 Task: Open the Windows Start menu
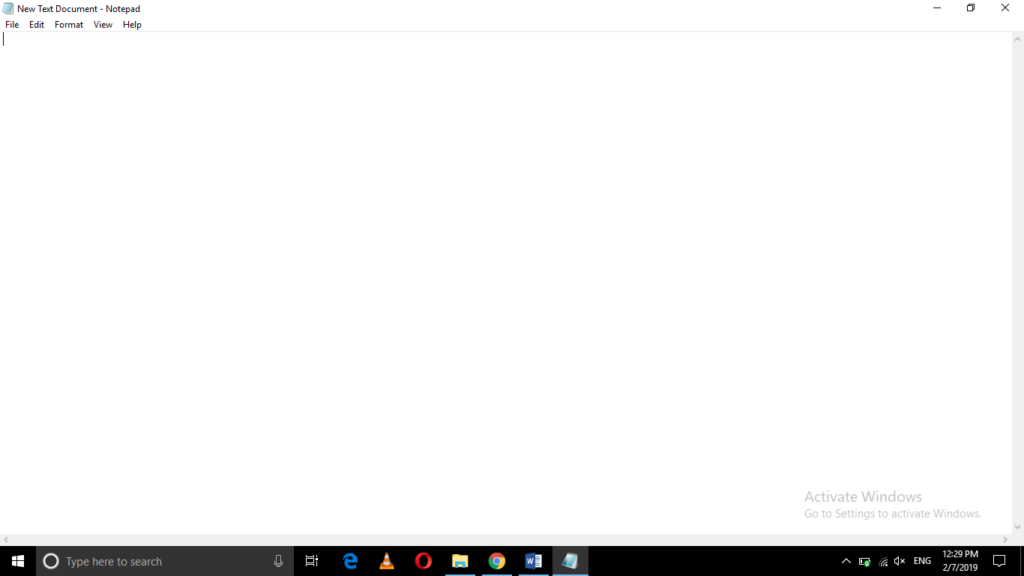point(18,561)
